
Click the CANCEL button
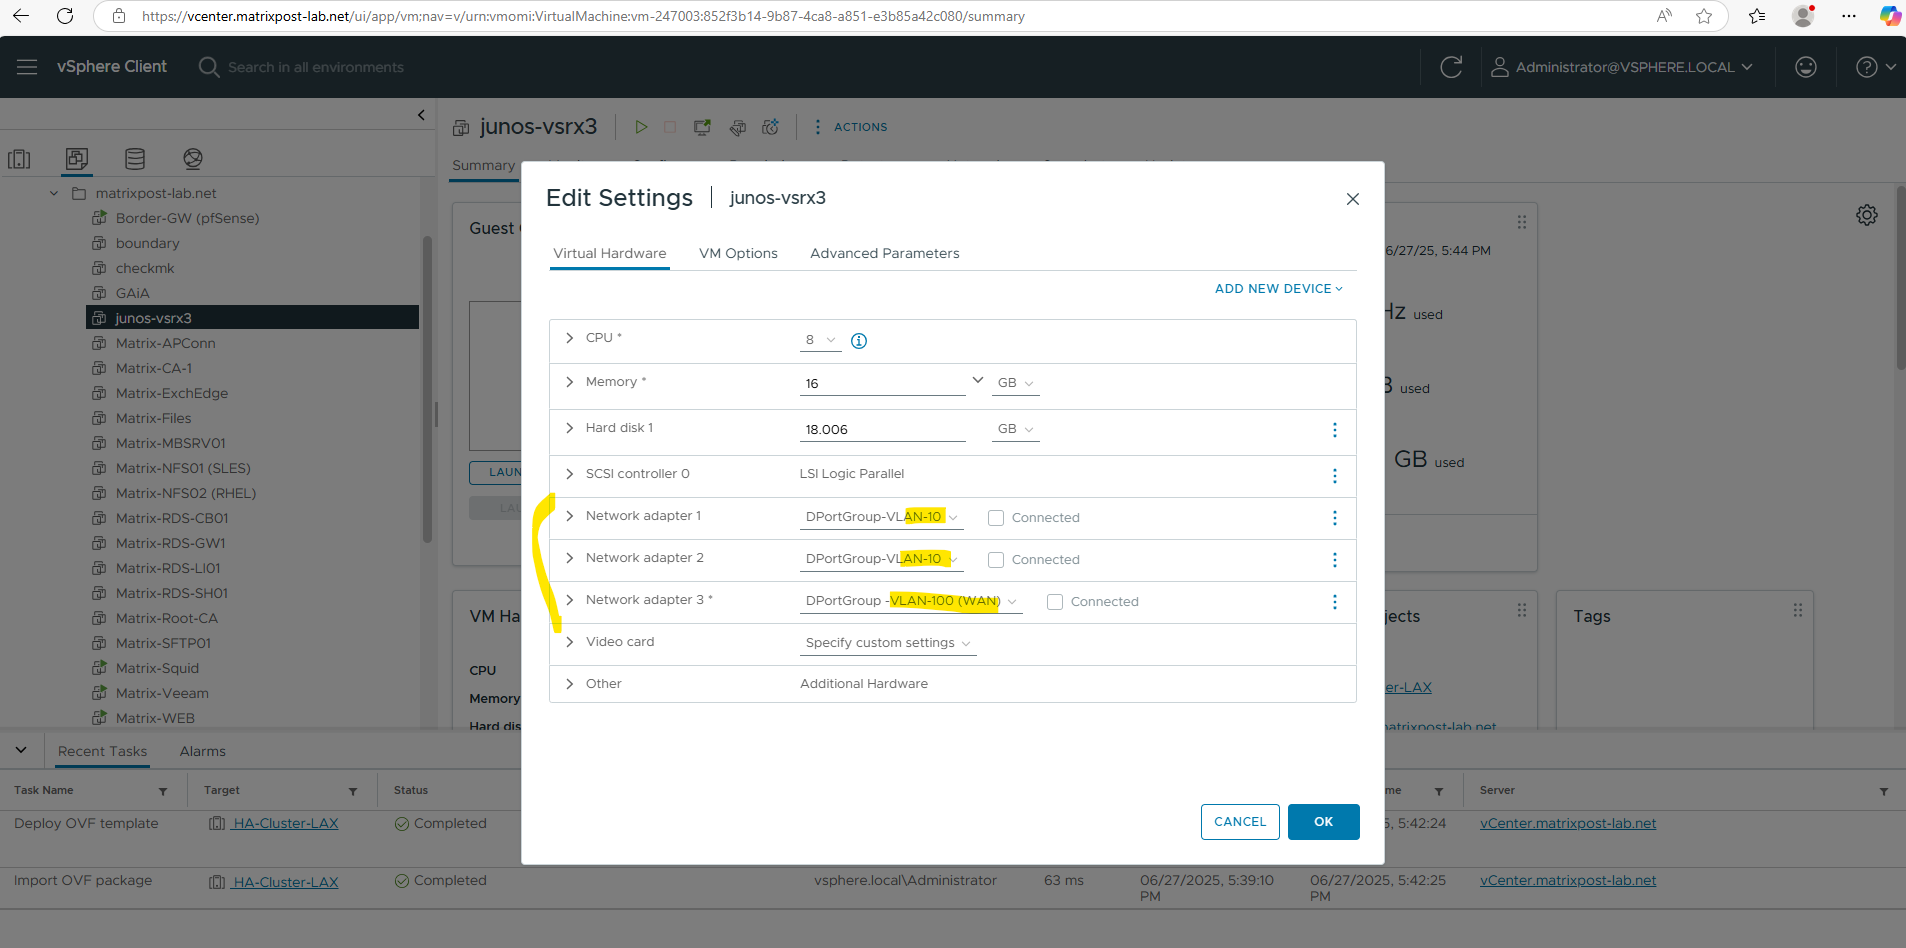(1240, 822)
